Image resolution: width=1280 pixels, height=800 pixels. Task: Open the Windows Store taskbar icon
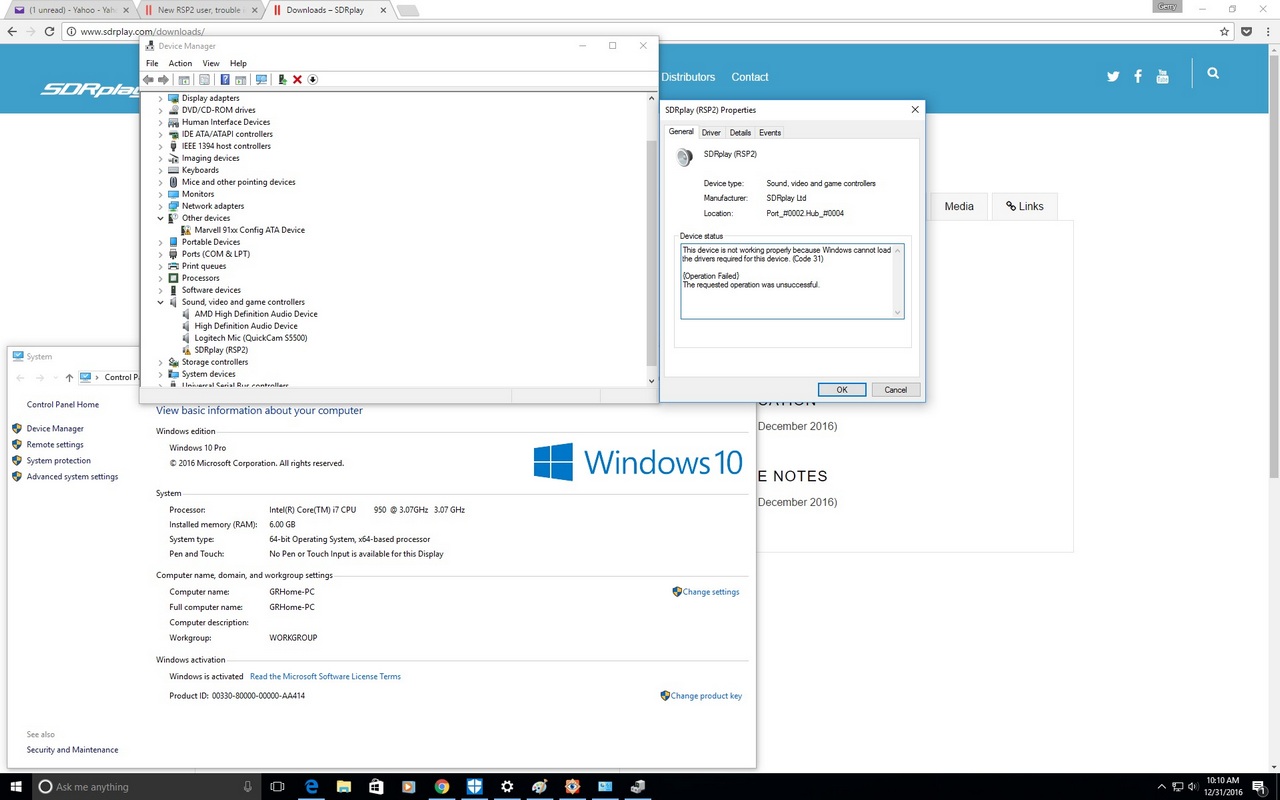click(376, 787)
